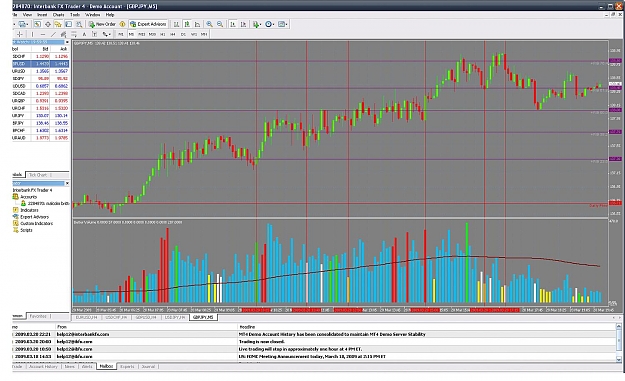This screenshot has width=625, height=381.
Task: Switch timeframe to M15
Action: point(142,34)
